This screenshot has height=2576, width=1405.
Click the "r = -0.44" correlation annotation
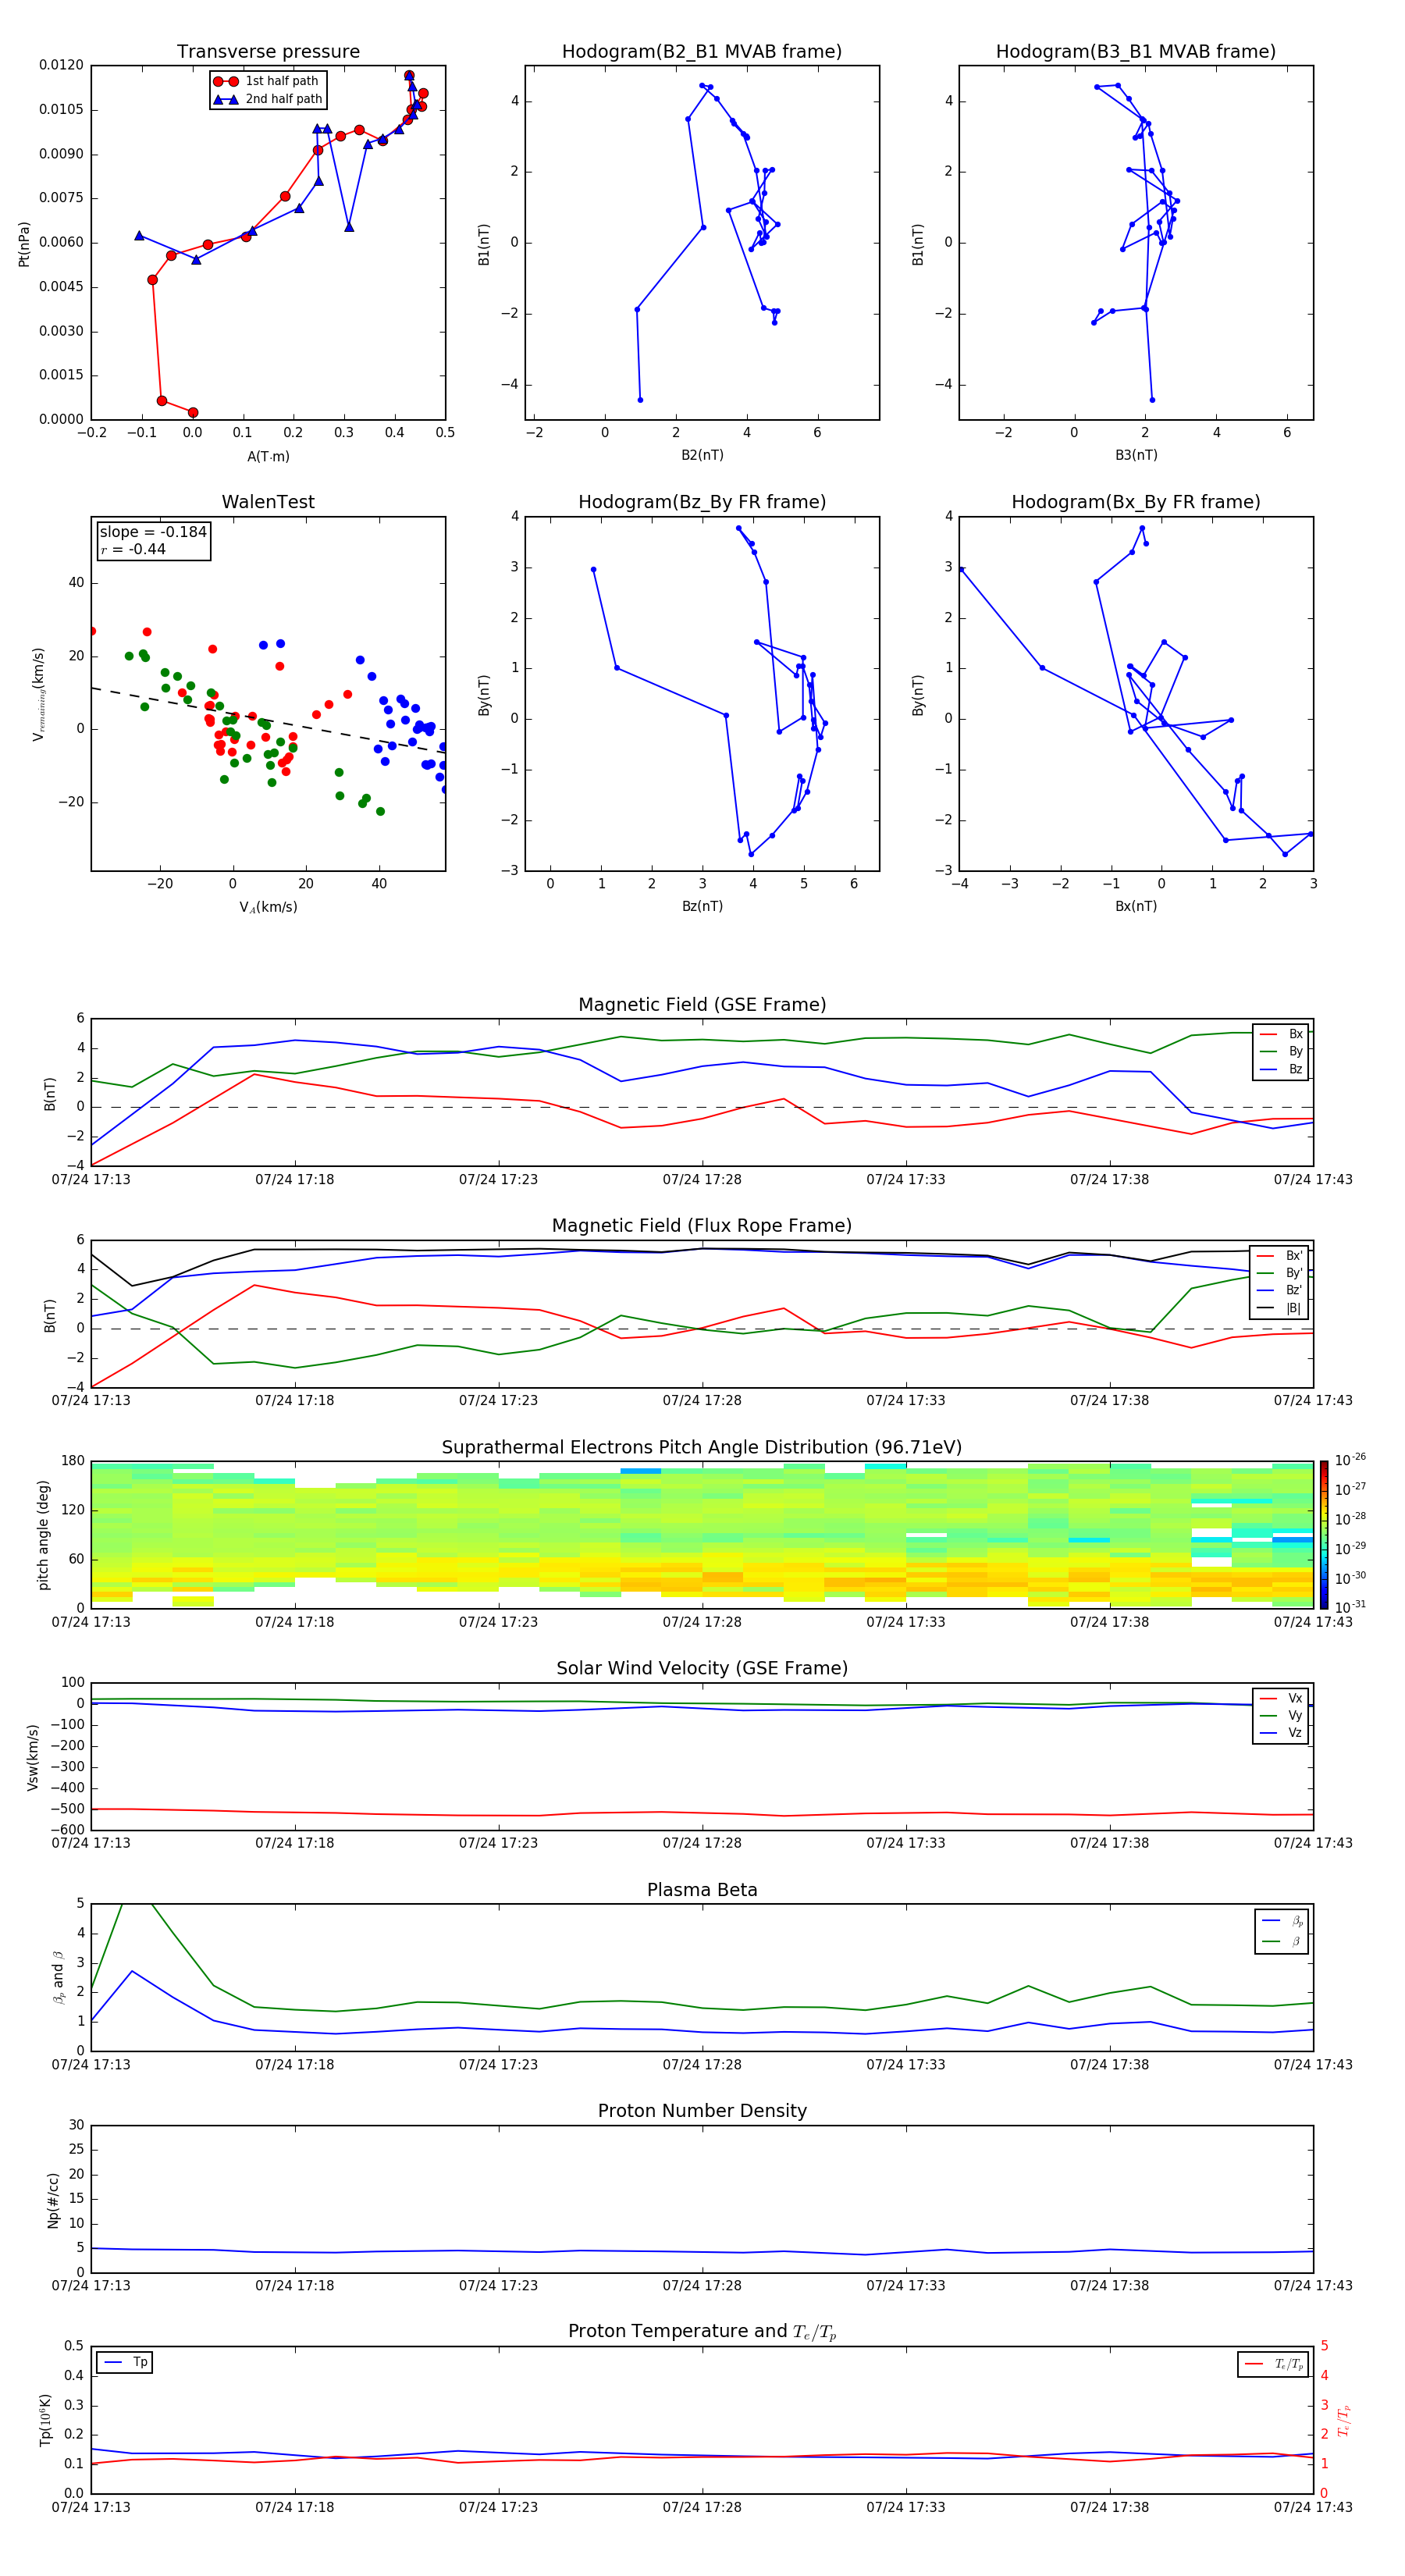[133, 549]
